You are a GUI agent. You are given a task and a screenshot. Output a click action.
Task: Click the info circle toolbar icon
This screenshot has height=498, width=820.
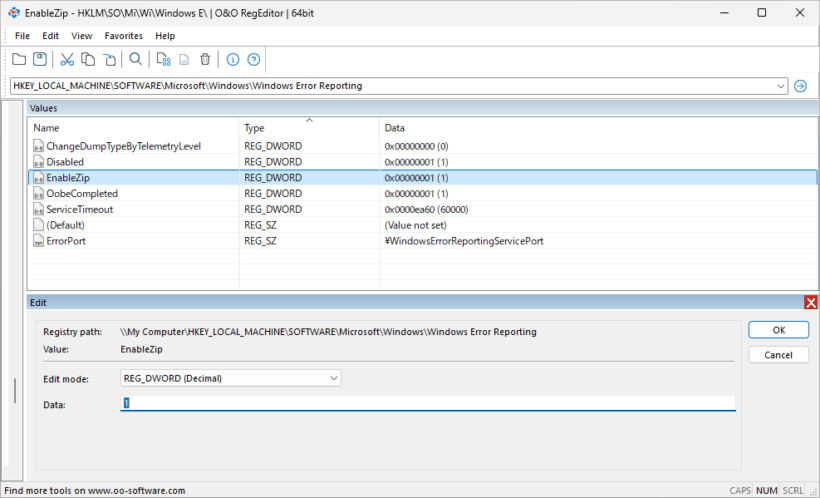233,60
